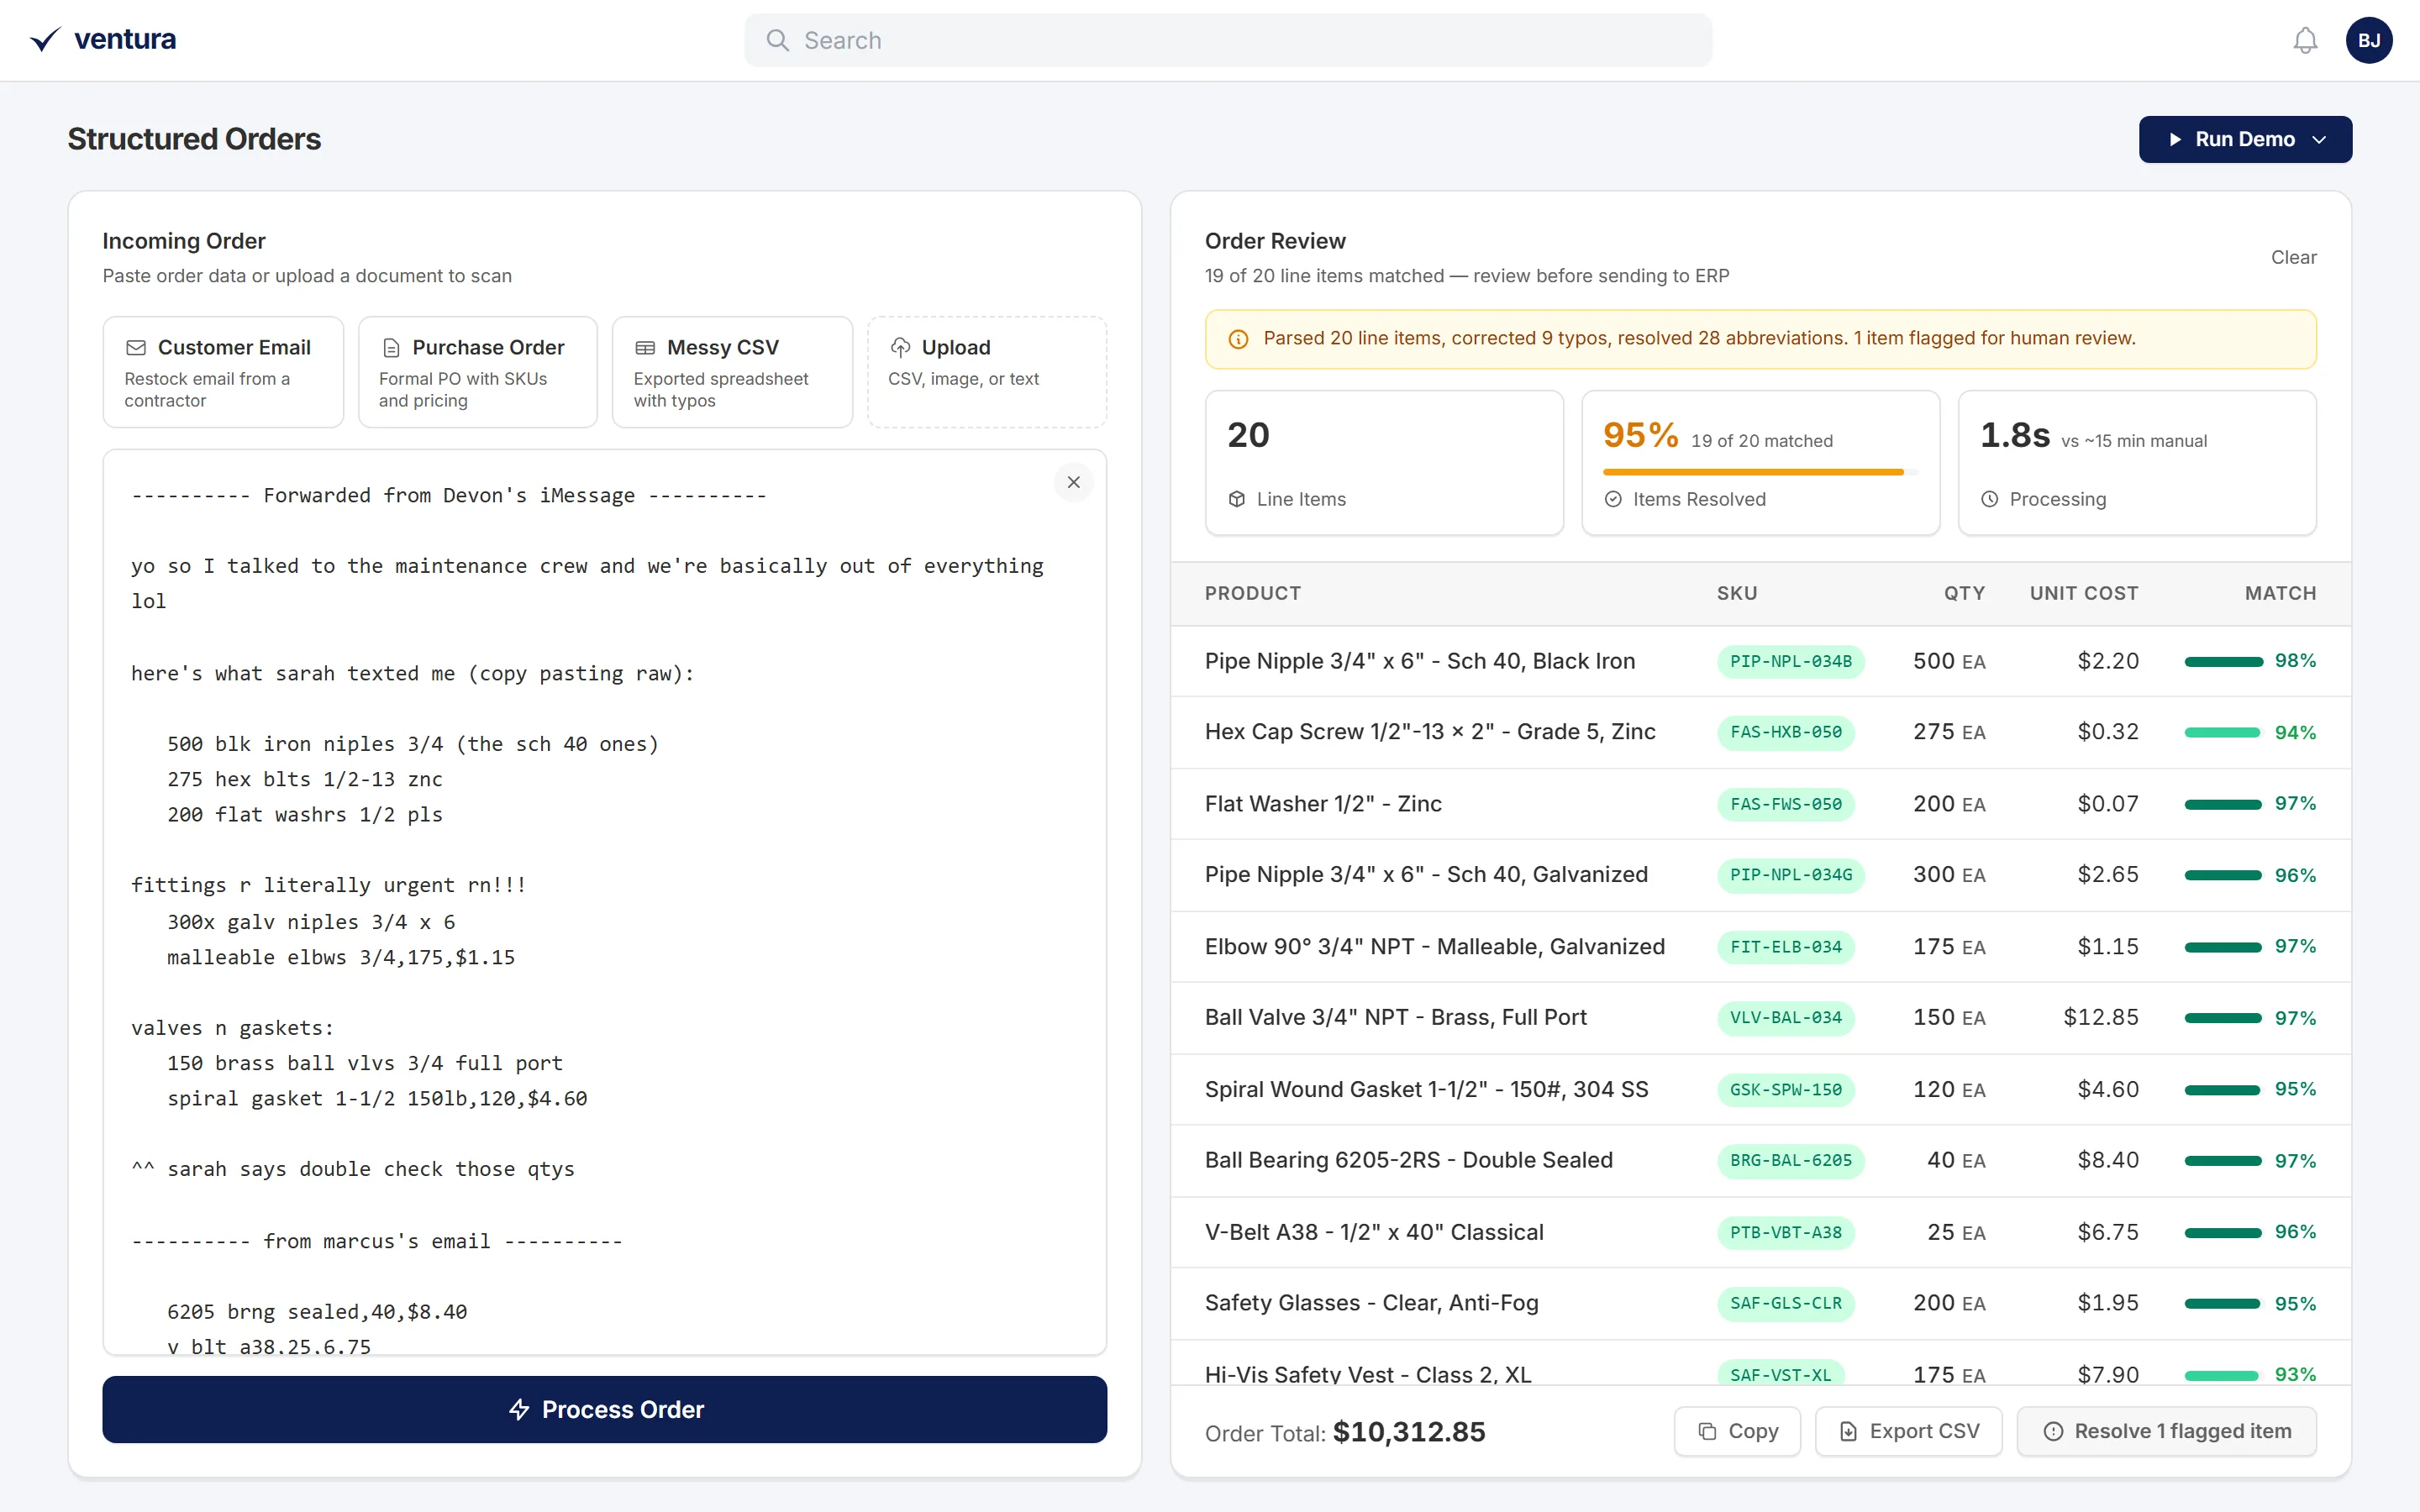
Task: Click inside the pasted order text area
Action: 604,902
